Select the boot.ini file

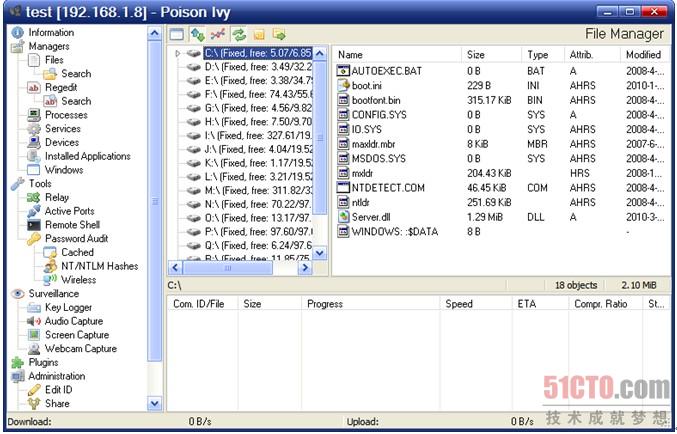pyautogui.click(x=367, y=86)
